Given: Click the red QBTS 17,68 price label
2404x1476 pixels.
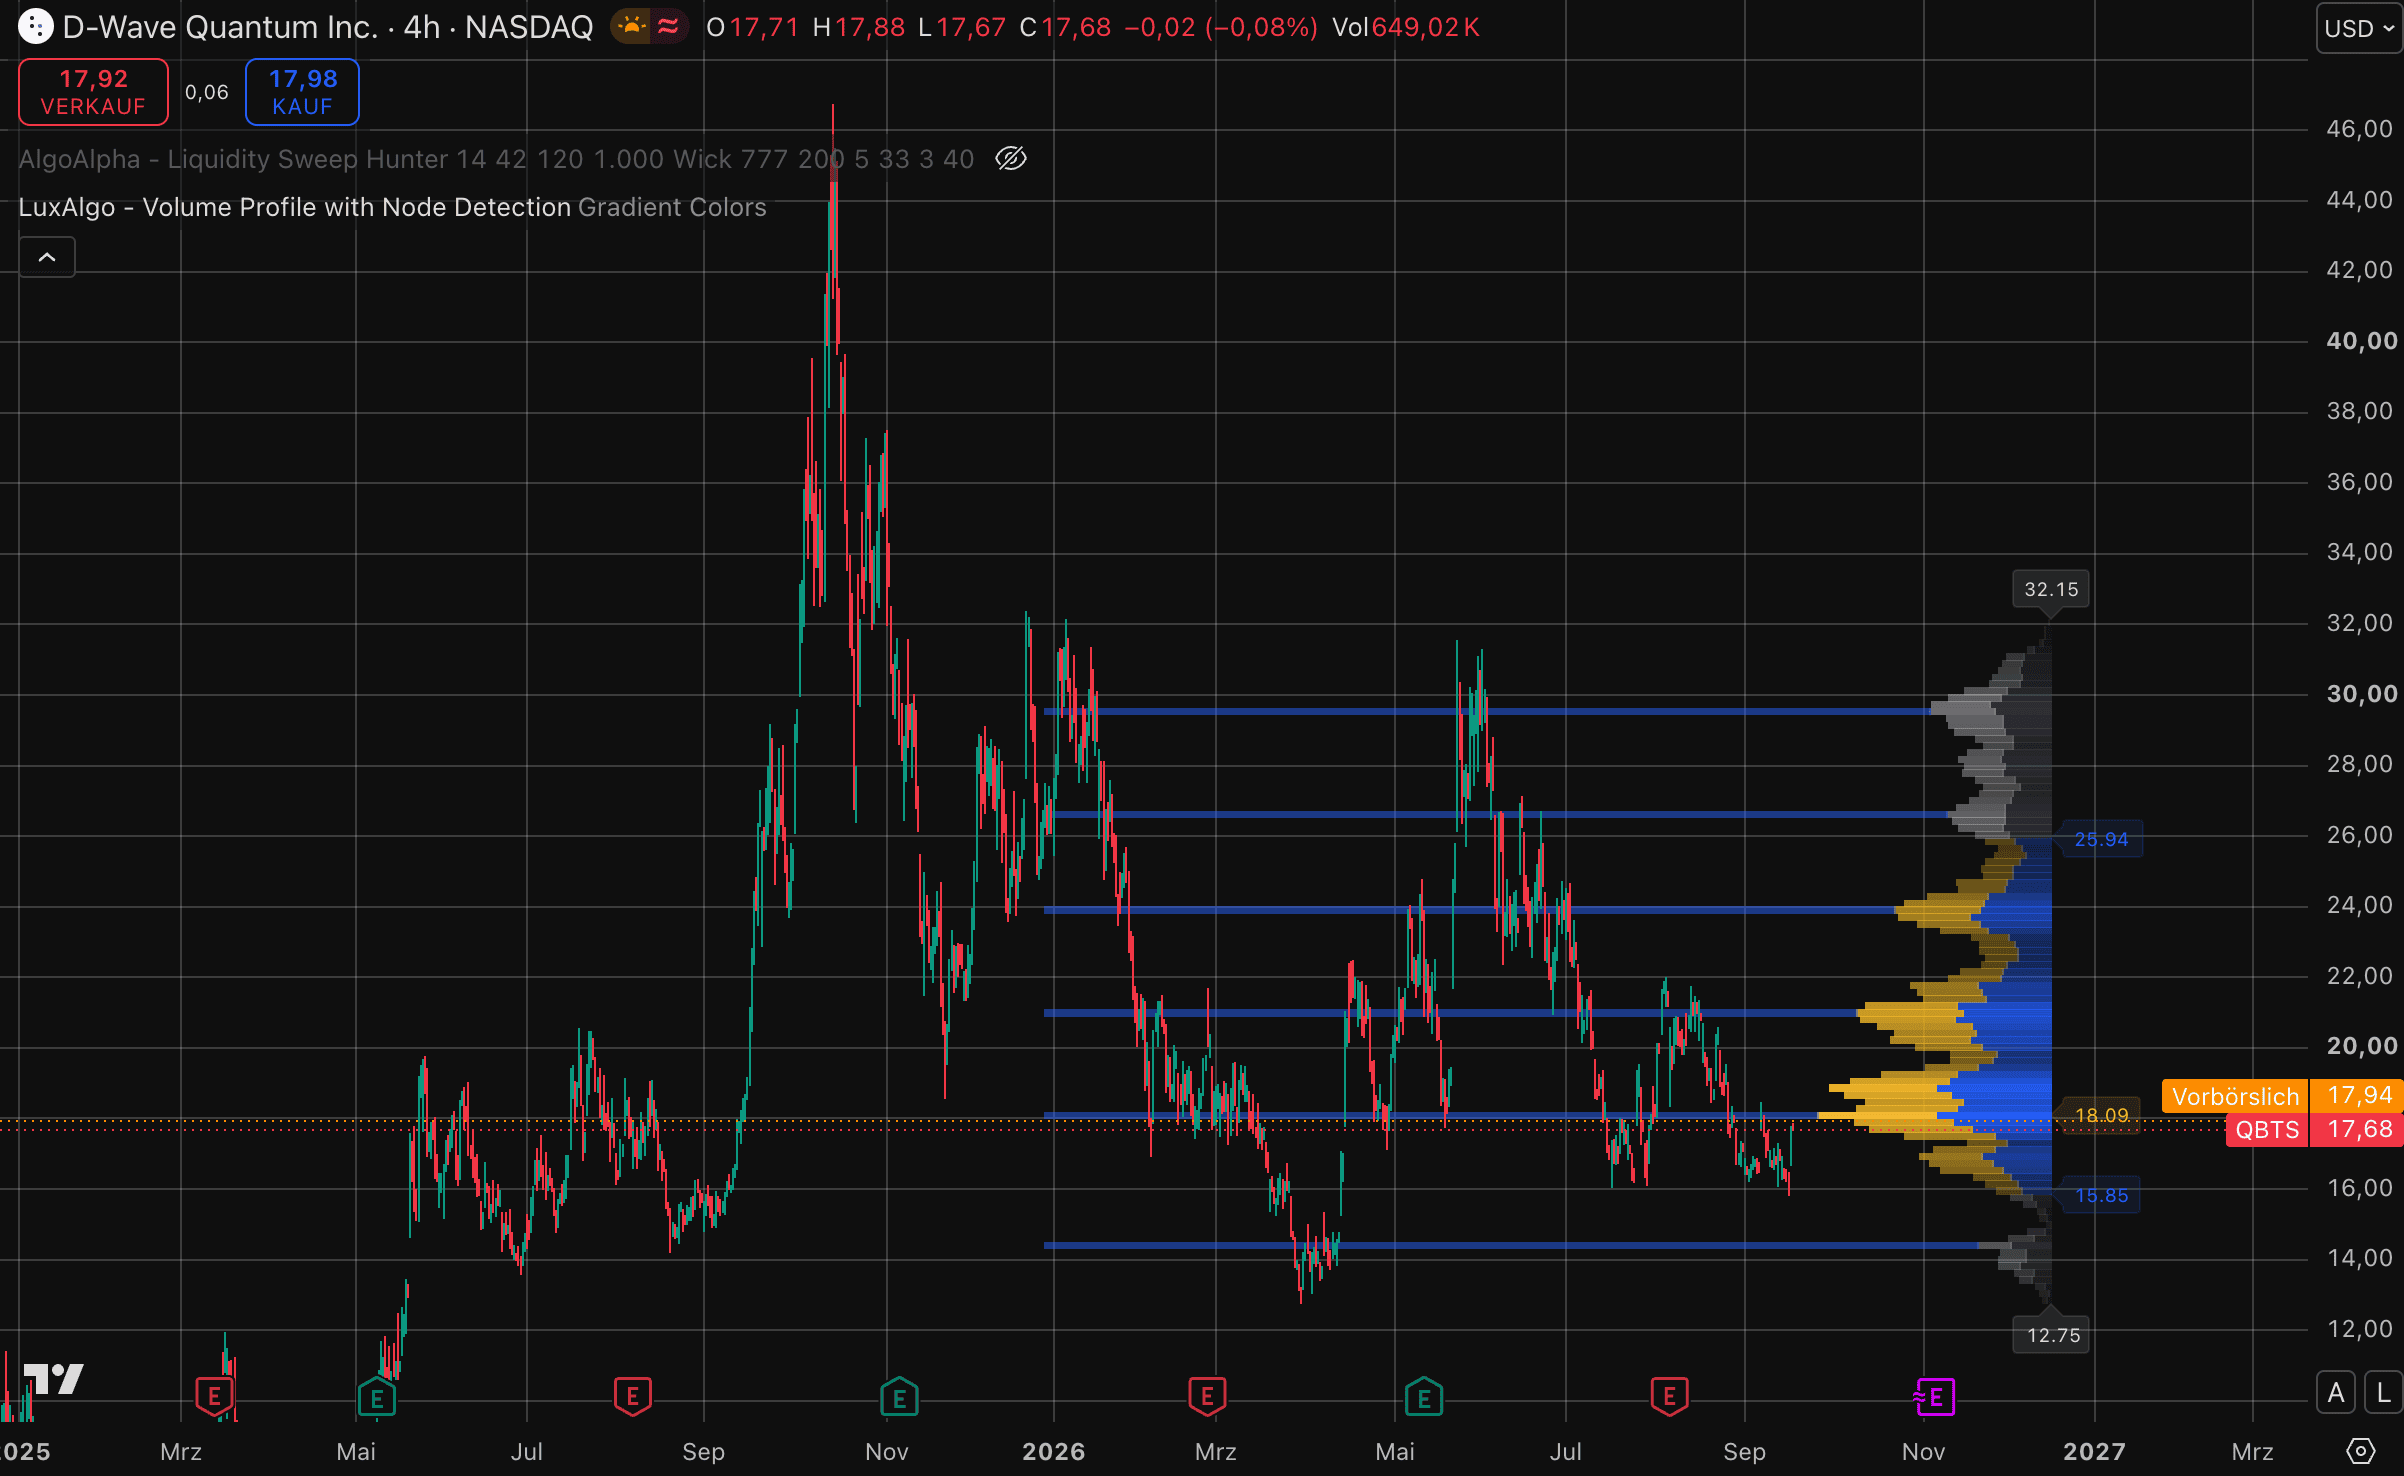Looking at the screenshot, I should tap(2314, 1130).
